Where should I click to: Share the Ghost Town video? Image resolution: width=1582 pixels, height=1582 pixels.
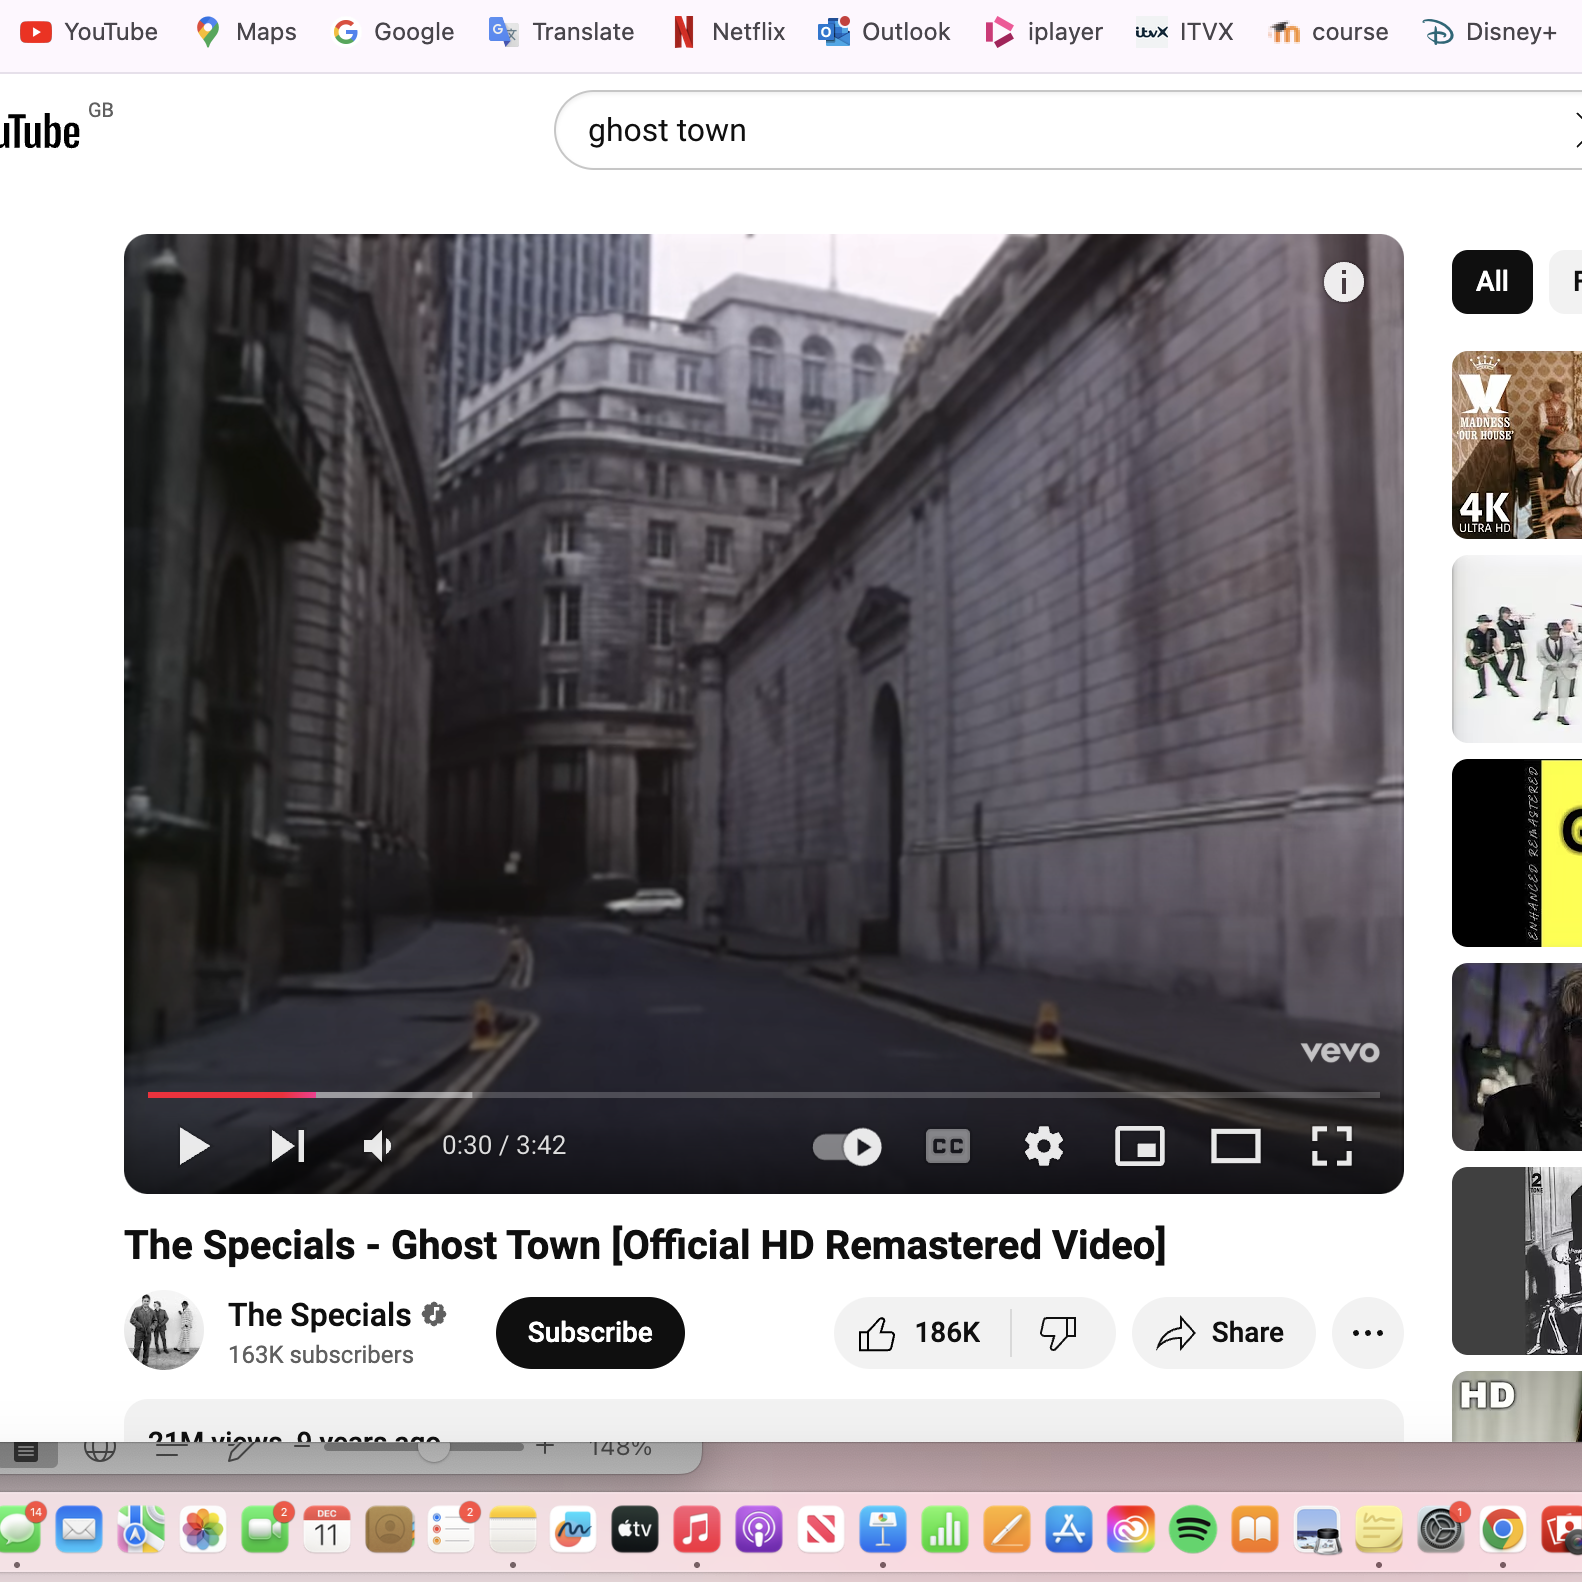[1222, 1333]
